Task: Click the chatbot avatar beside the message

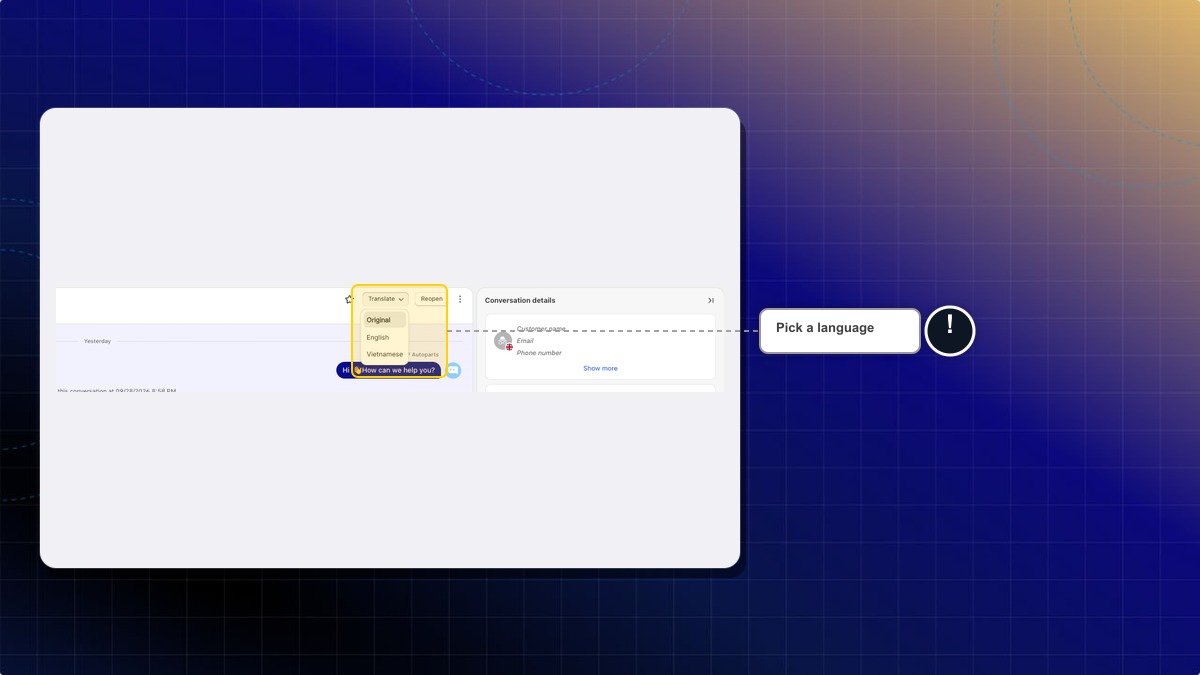Action: coord(453,370)
